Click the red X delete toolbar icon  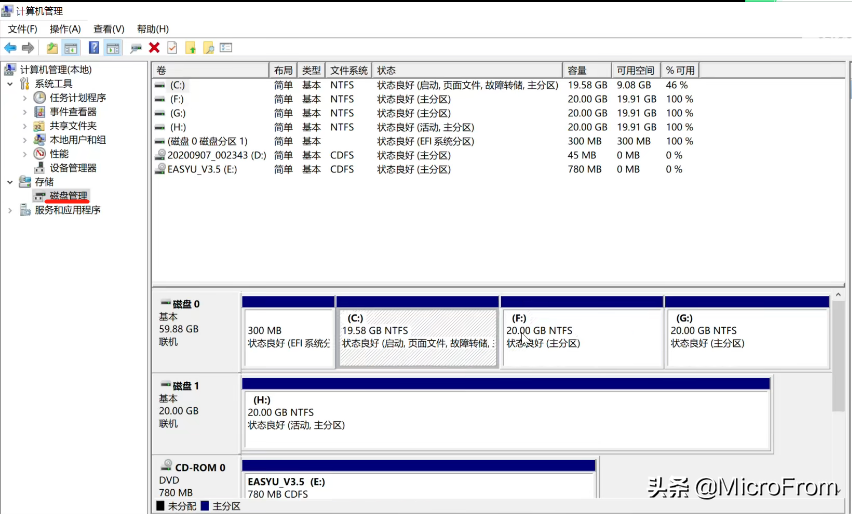(x=154, y=47)
